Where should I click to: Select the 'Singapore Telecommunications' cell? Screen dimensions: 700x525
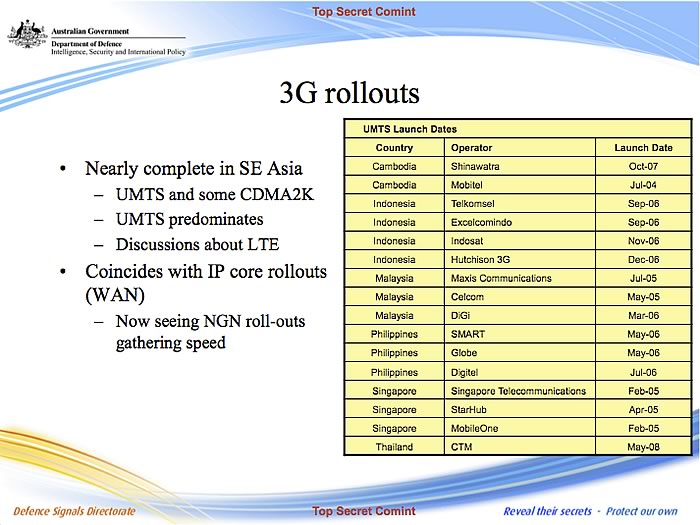pos(518,391)
